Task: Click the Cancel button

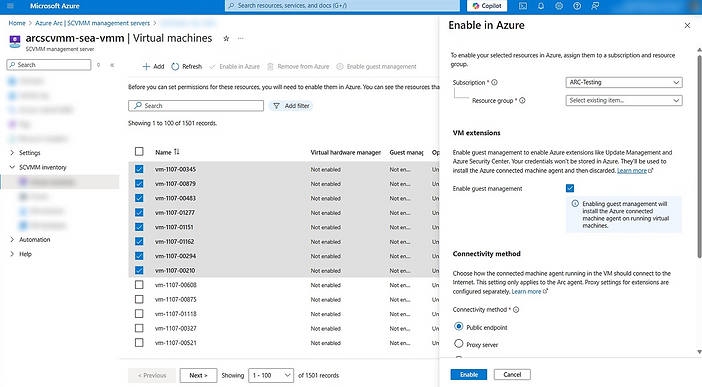Action: click(x=512, y=374)
